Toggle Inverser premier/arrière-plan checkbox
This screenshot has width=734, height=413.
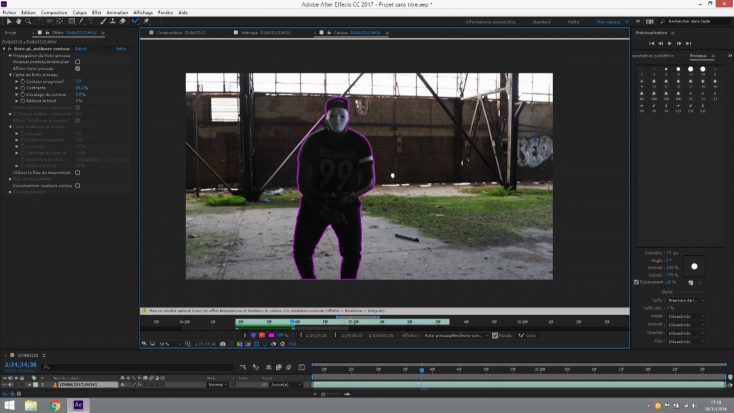78,62
